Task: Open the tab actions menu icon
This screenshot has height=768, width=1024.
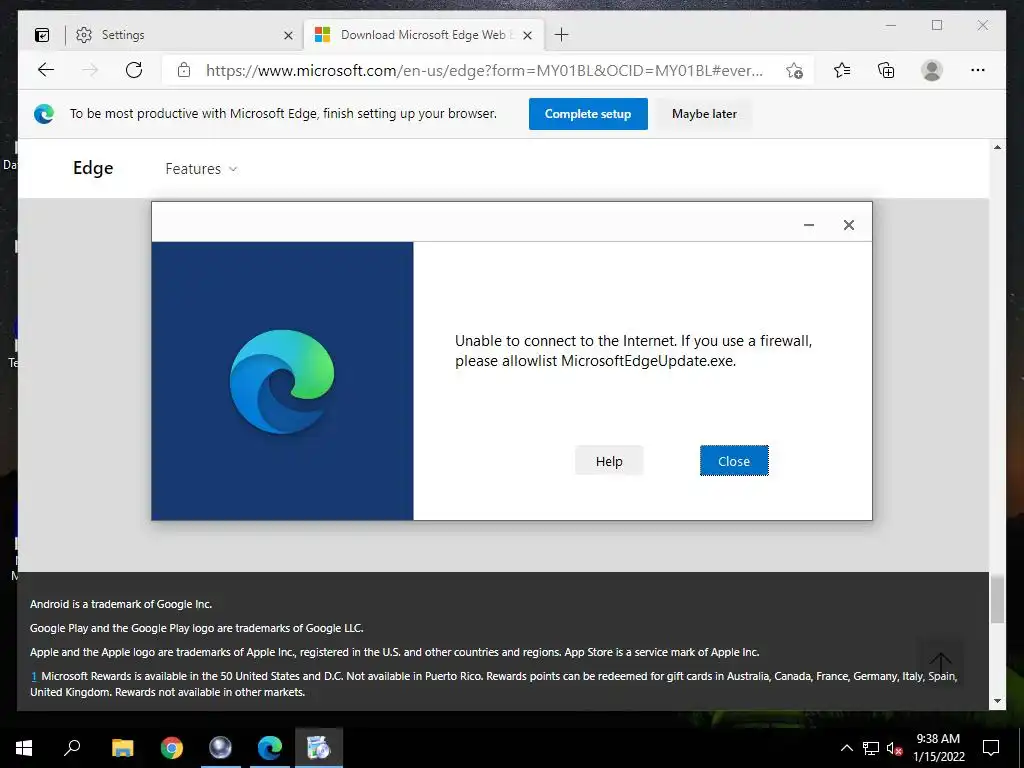Action: click(42, 35)
